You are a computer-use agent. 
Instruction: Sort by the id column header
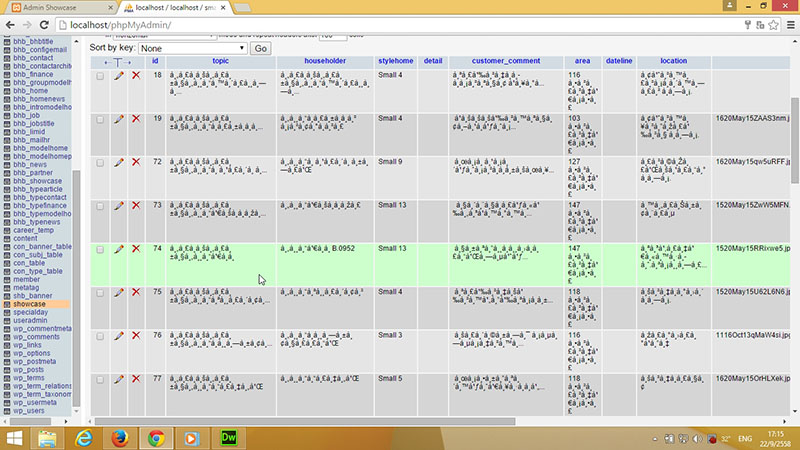(155, 61)
